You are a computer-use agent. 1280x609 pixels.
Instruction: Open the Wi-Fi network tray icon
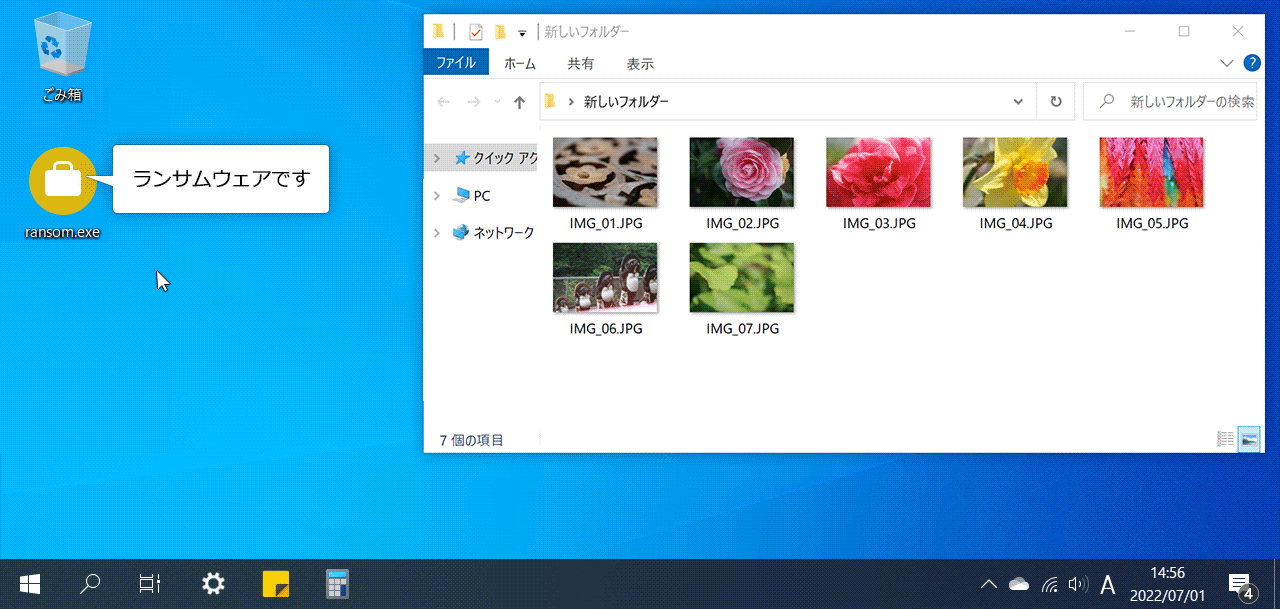[1049, 584]
